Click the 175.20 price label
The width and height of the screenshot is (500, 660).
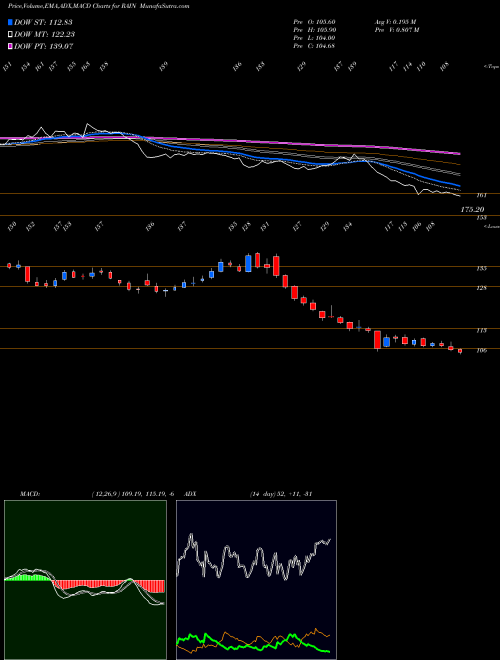click(x=472, y=209)
